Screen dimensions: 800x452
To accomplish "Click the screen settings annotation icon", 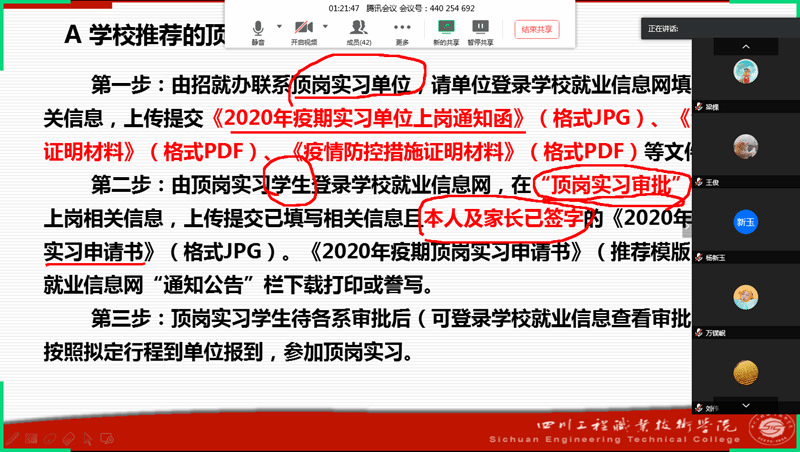I will point(107,438).
